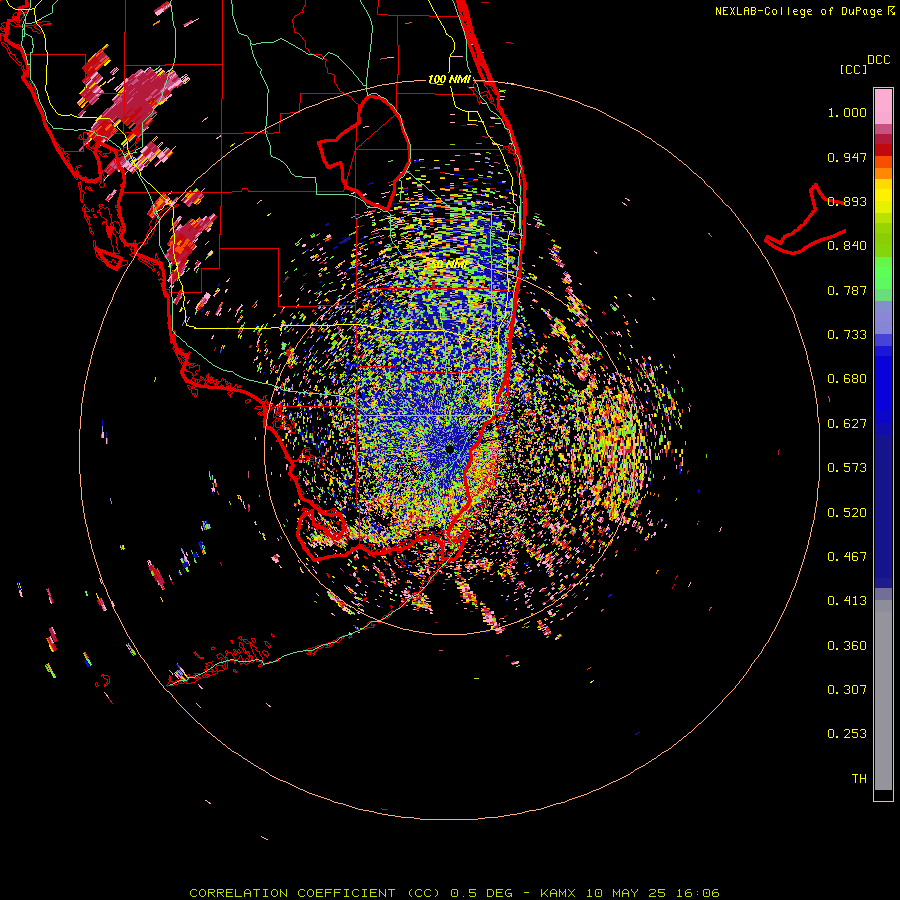Click the gray lower segment of color bar

(x=883, y=695)
